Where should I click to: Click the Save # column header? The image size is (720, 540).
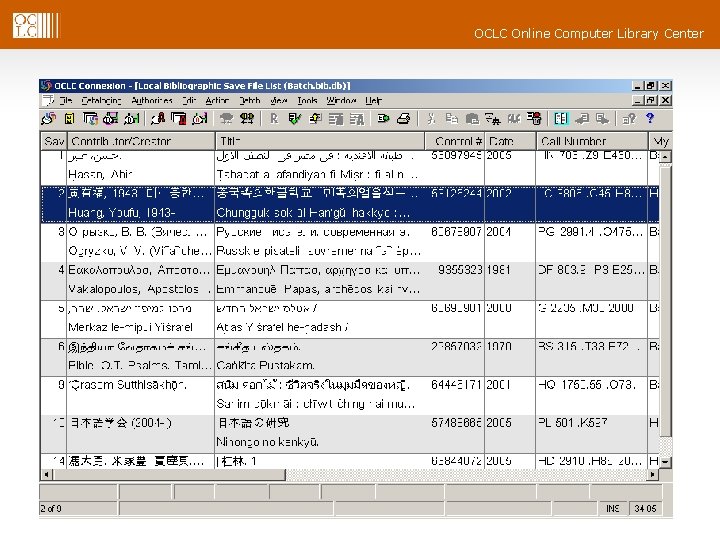(54, 141)
